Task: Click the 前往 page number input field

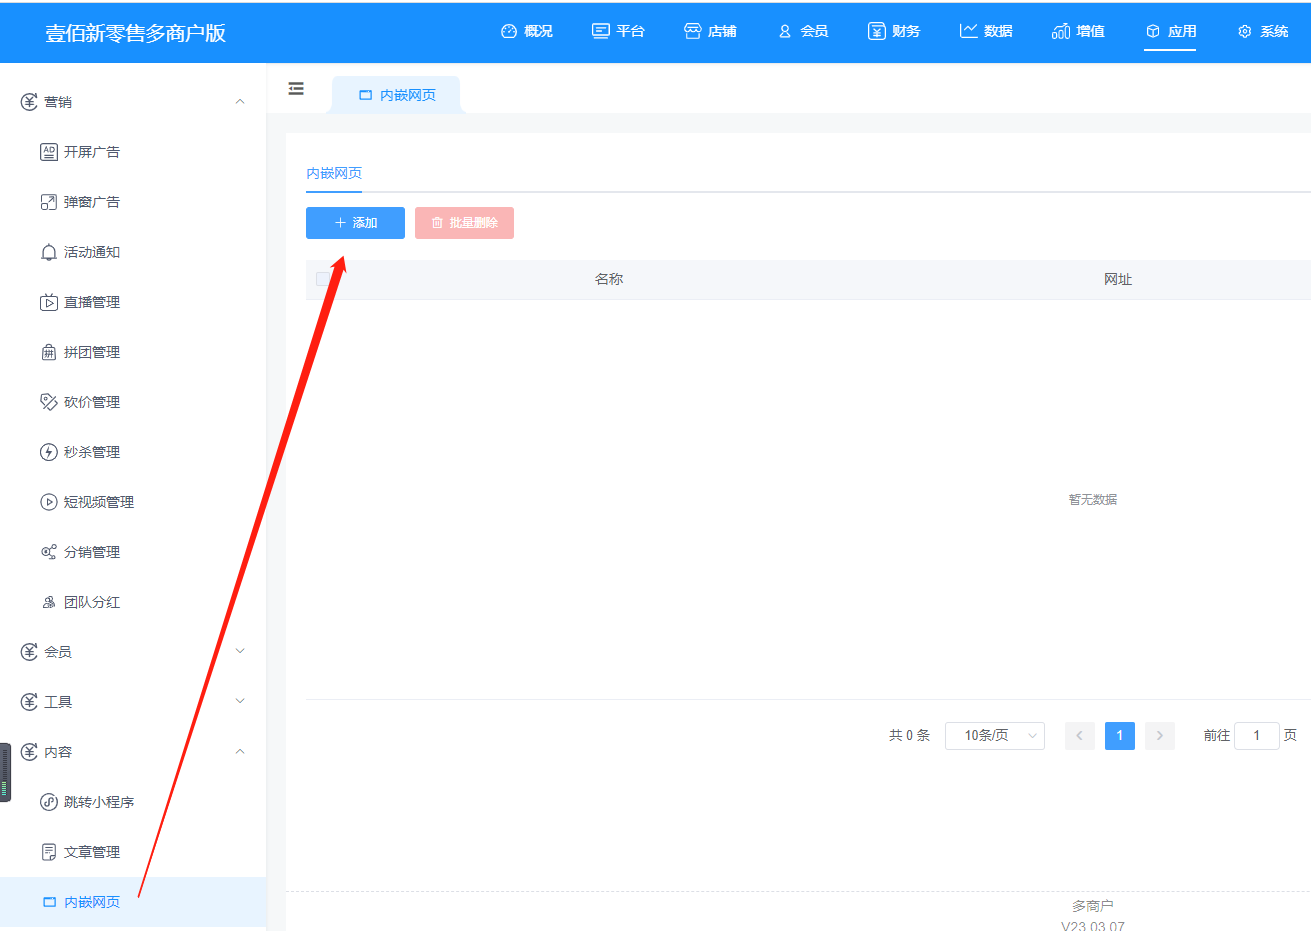Action: (x=1257, y=735)
